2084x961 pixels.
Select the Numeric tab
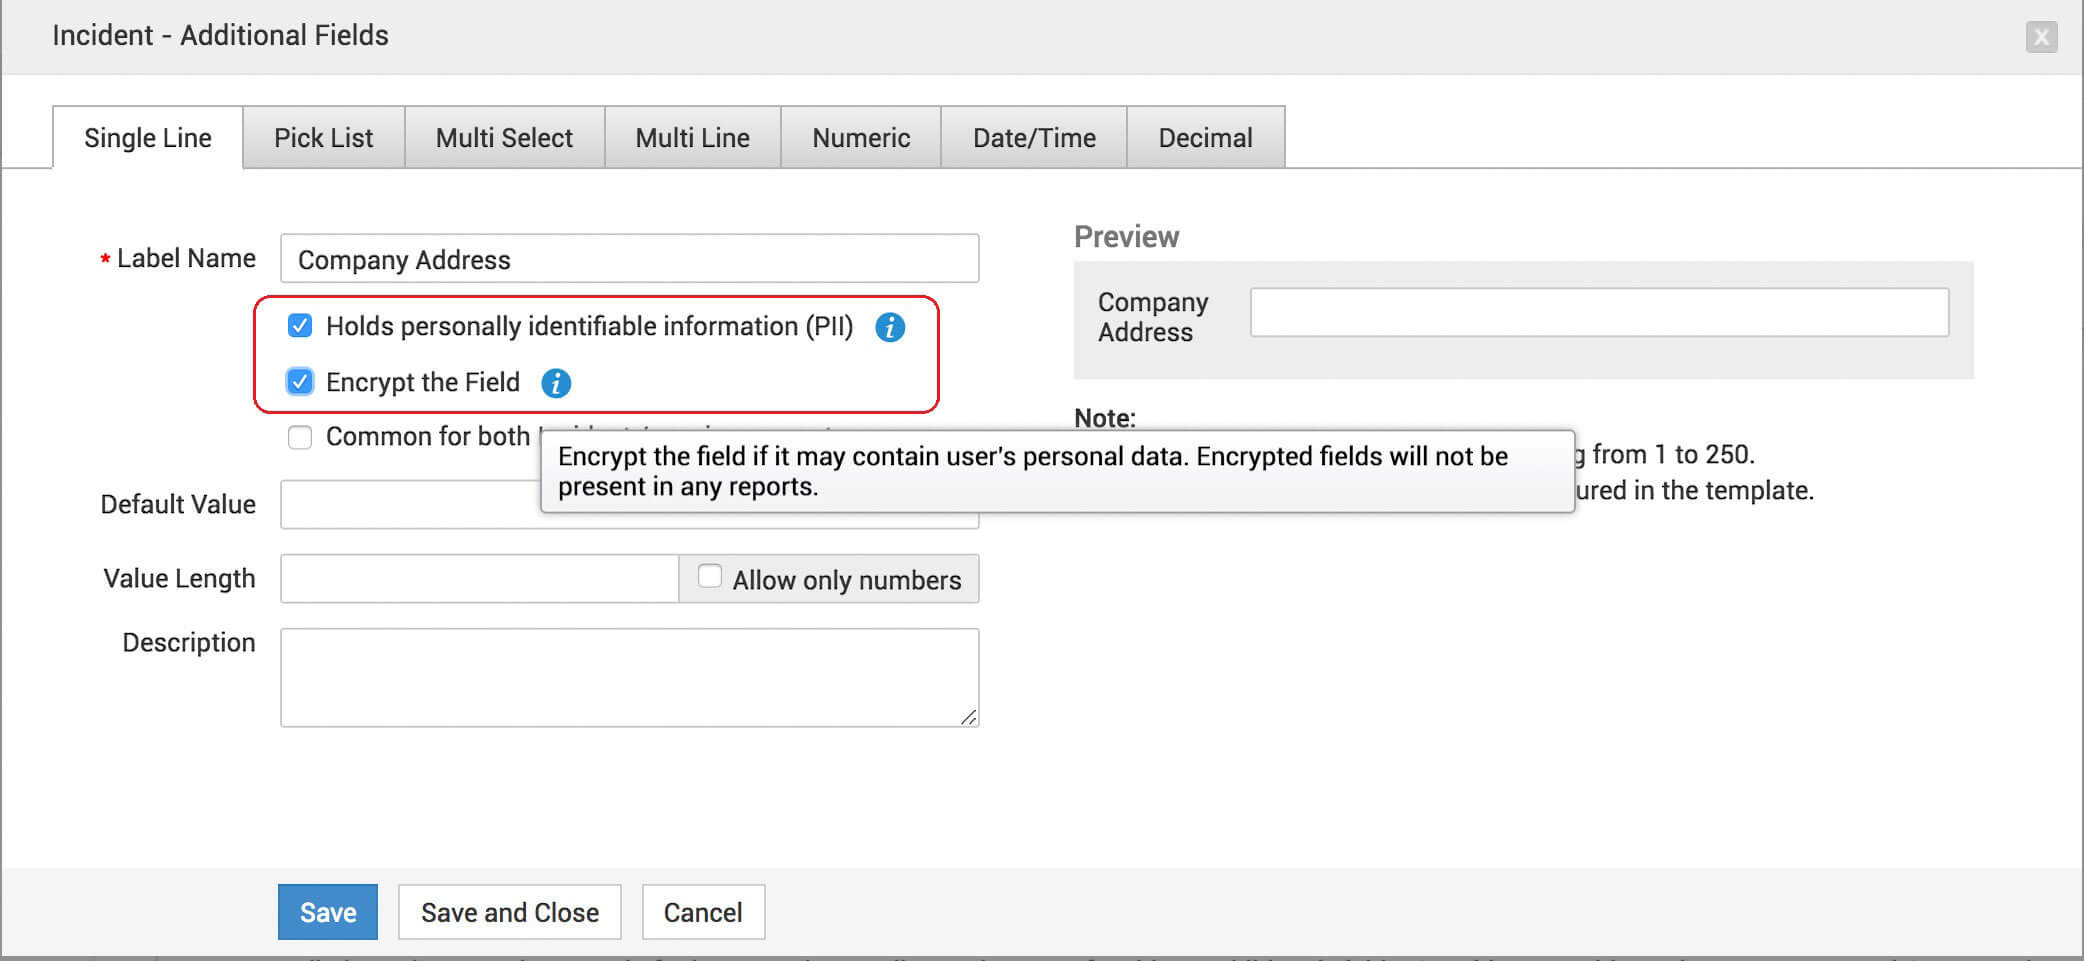pos(861,138)
